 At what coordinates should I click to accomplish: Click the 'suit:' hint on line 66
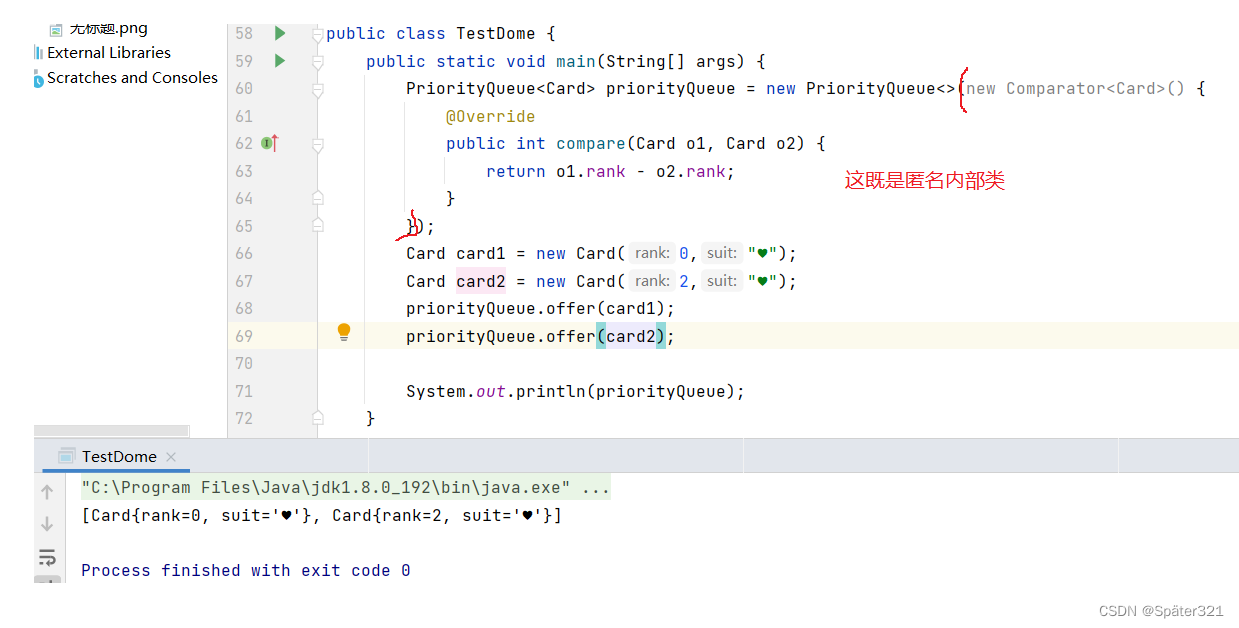[x=722, y=254]
